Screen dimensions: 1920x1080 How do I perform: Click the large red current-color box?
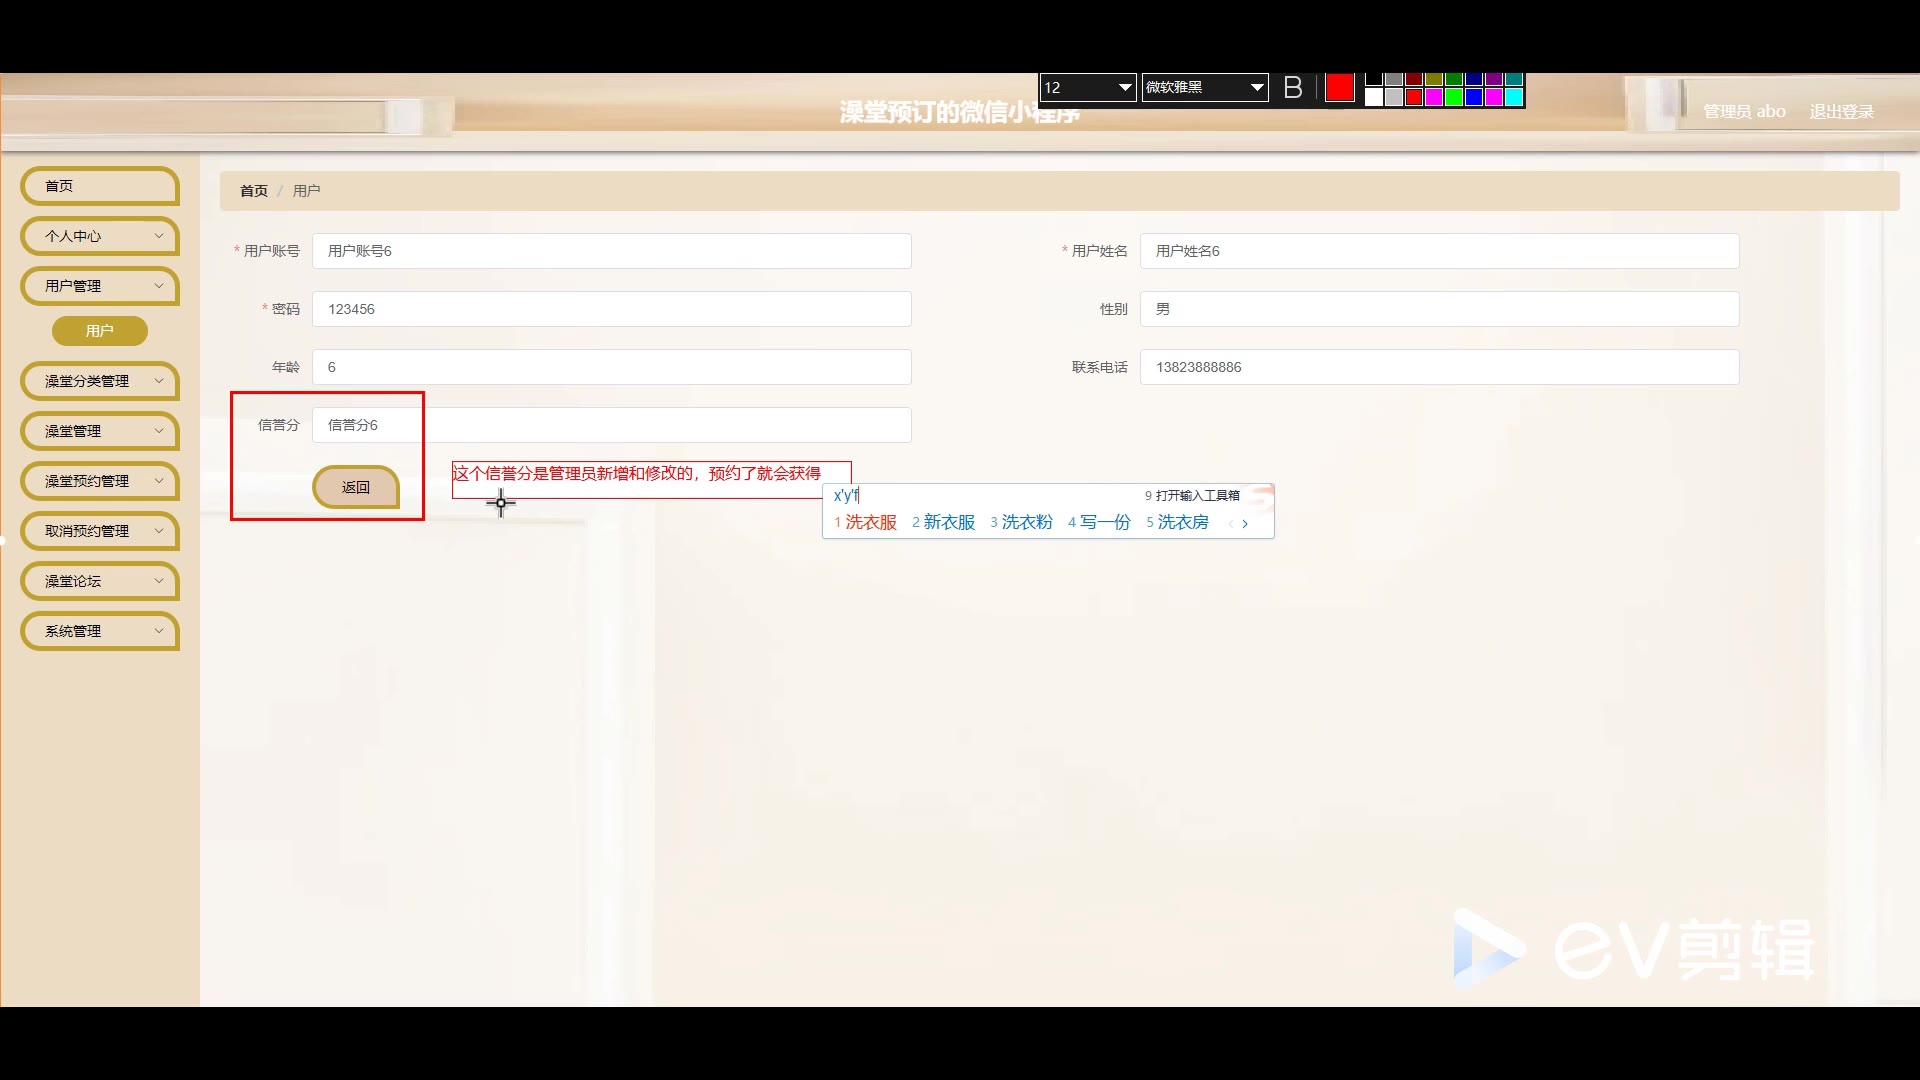(1339, 88)
